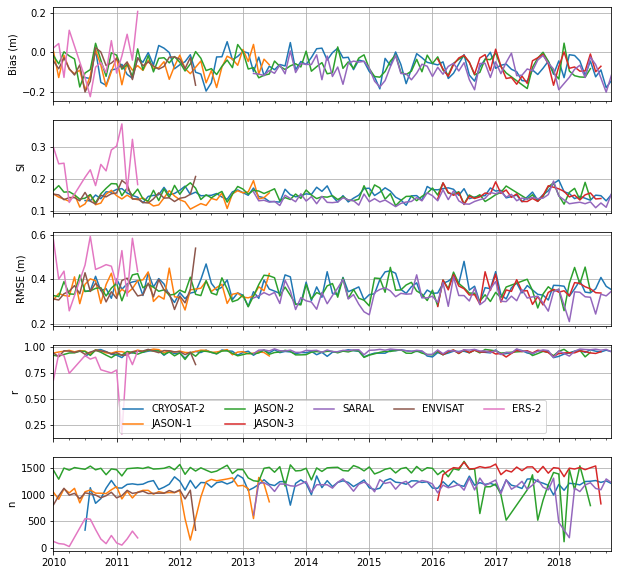Click the red JASON-3 legend line
The image size is (618, 575).
click(x=235, y=424)
